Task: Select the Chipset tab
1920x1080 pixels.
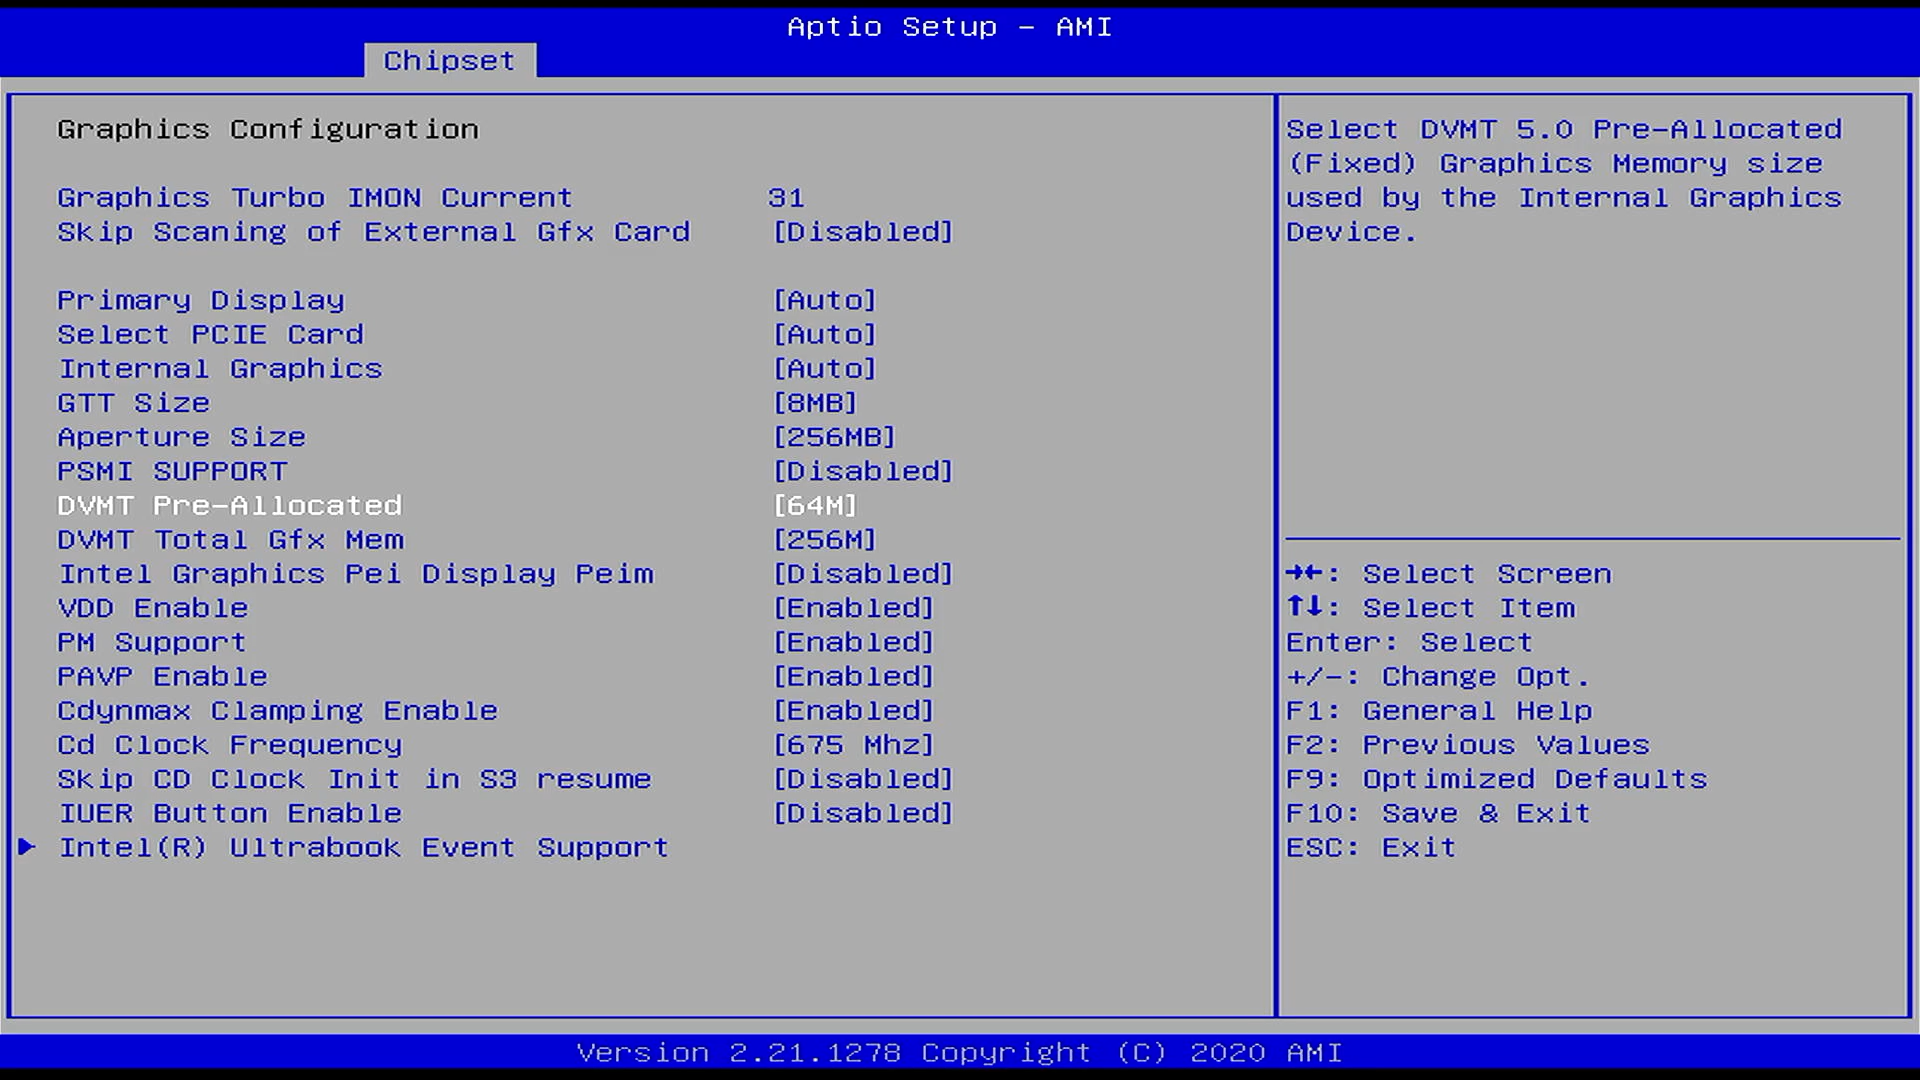Action: 449,61
